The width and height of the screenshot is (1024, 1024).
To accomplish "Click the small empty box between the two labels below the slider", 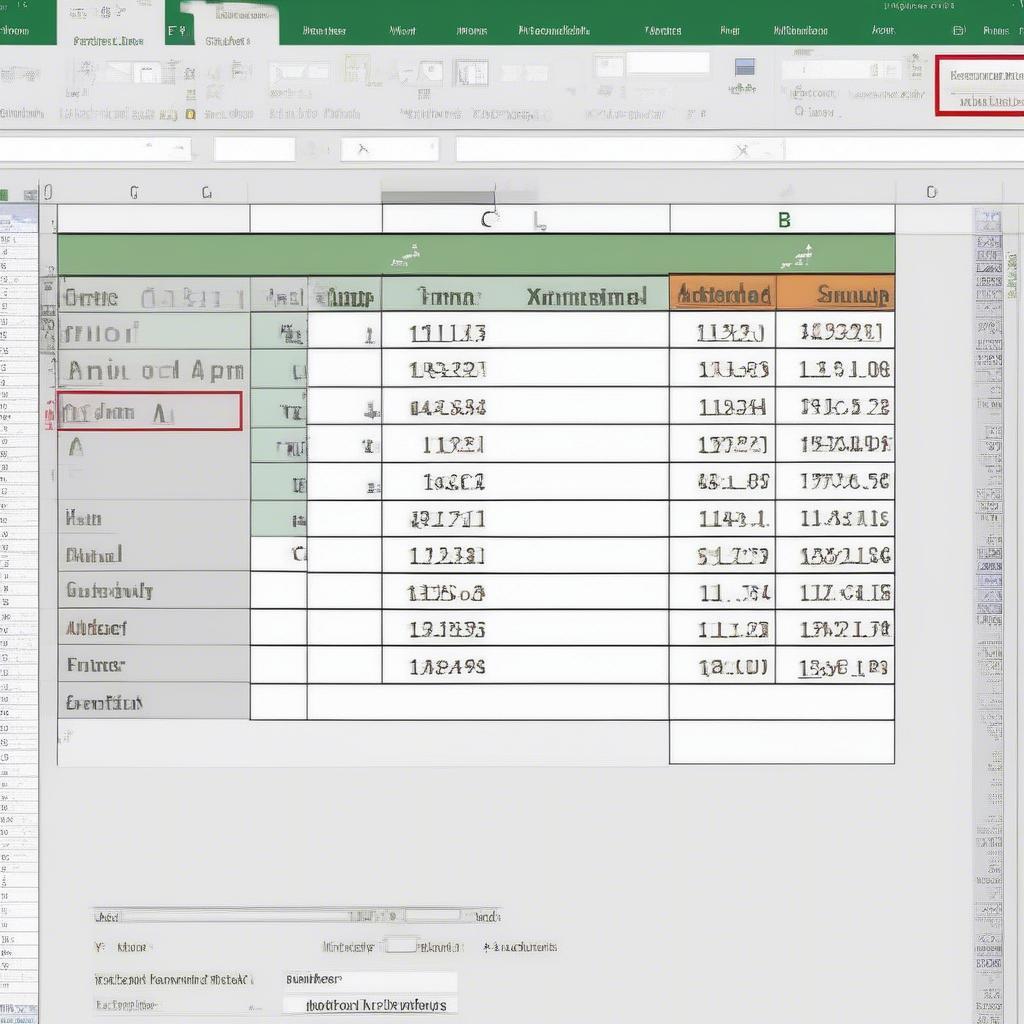I will [x=400, y=945].
